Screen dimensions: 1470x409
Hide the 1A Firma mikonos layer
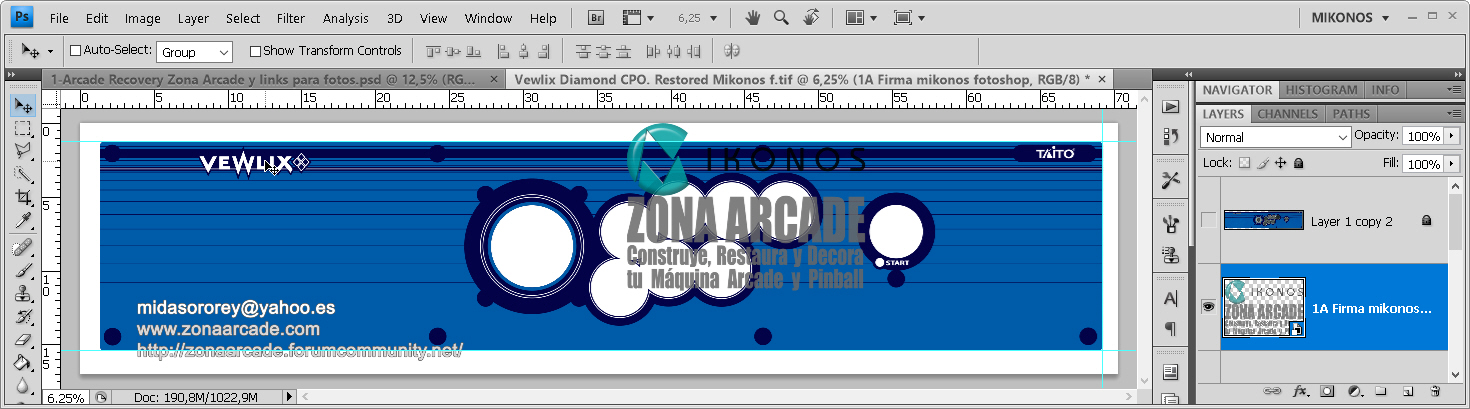tap(1209, 308)
